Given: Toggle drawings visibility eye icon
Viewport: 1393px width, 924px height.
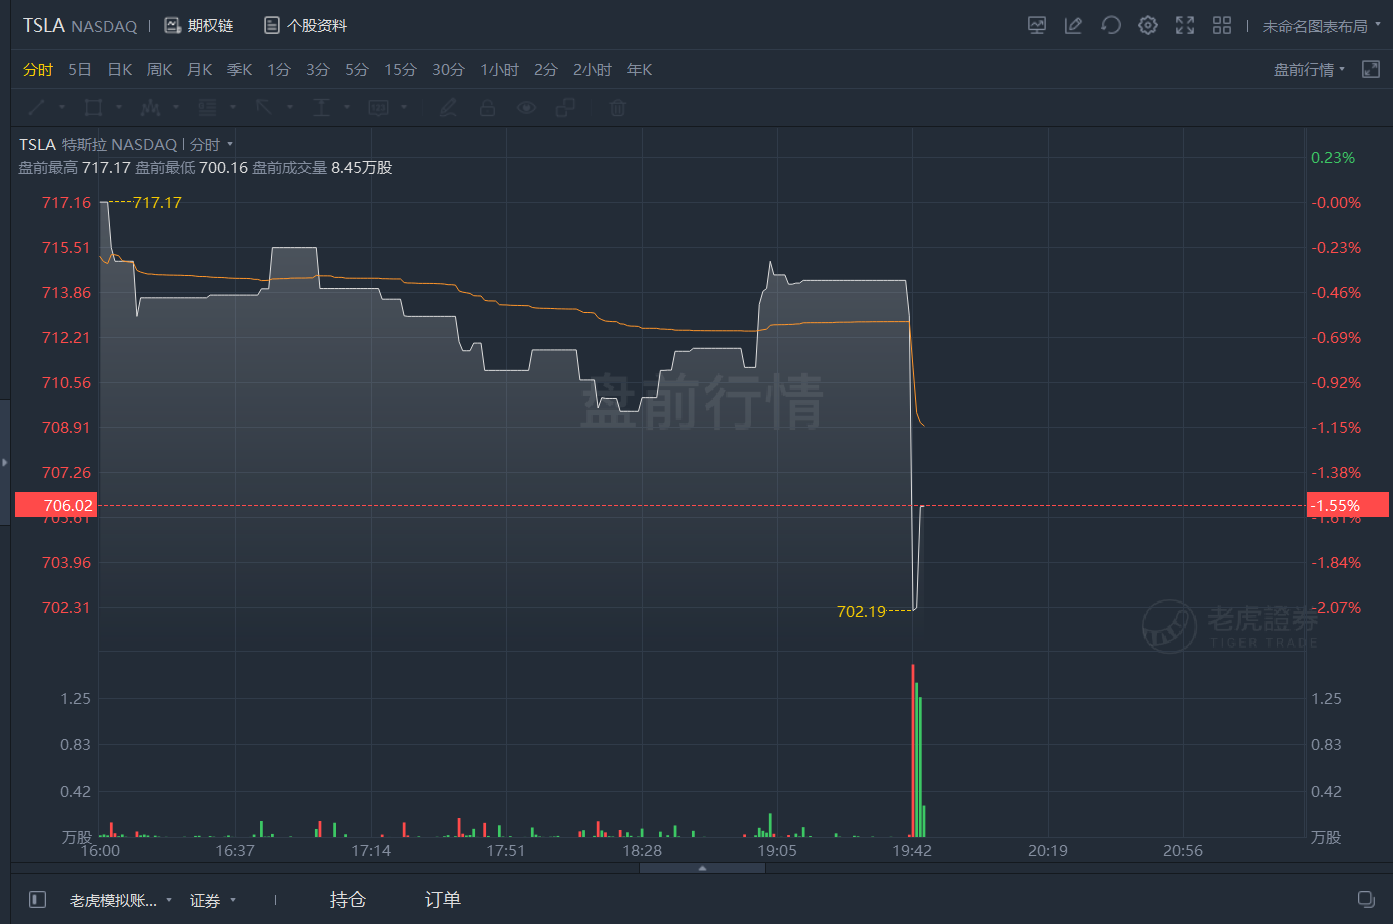Looking at the screenshot, I should [x=526, y=107].
